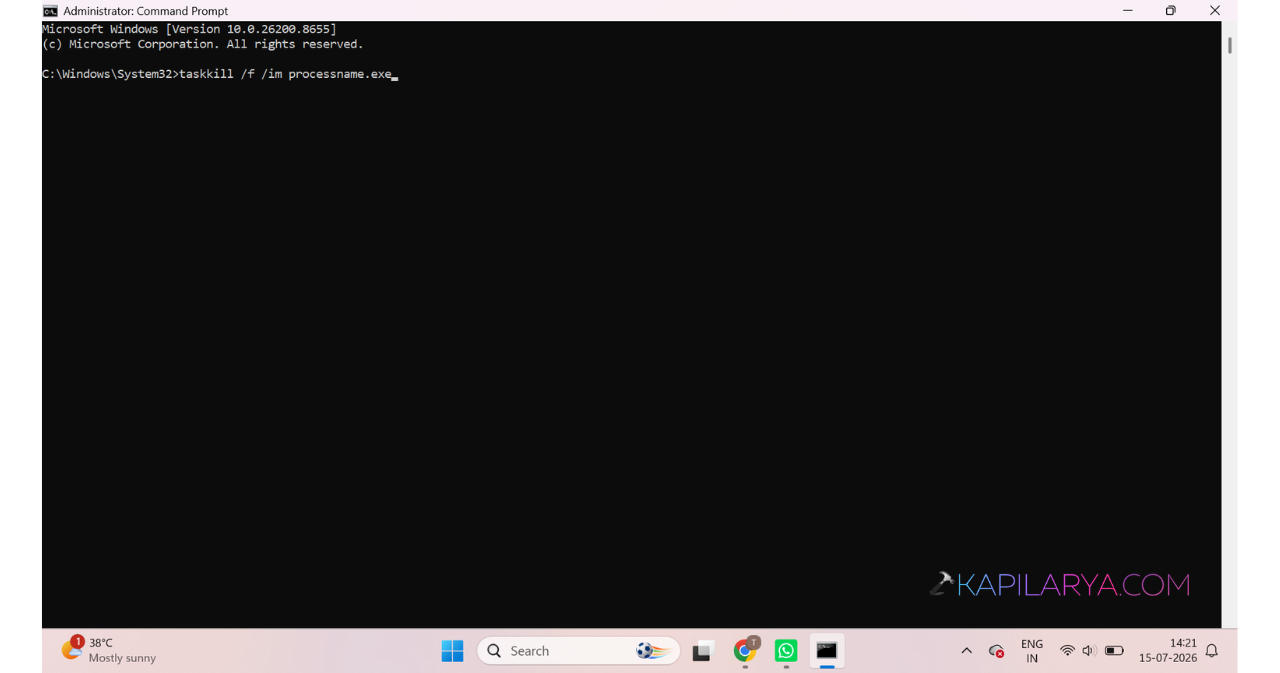Click the Command Prompt vertical scrollbar thumb
This screenshot has width=1280, height=673.
pyautogui.click(x=1229, y=45)
